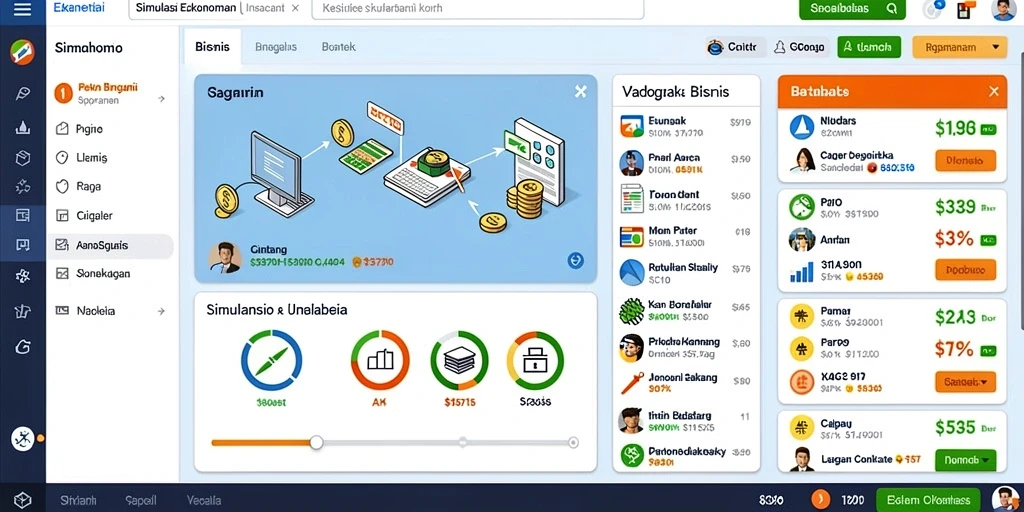Select the pen tool icon in the dark sidebar

pos(22,93)
